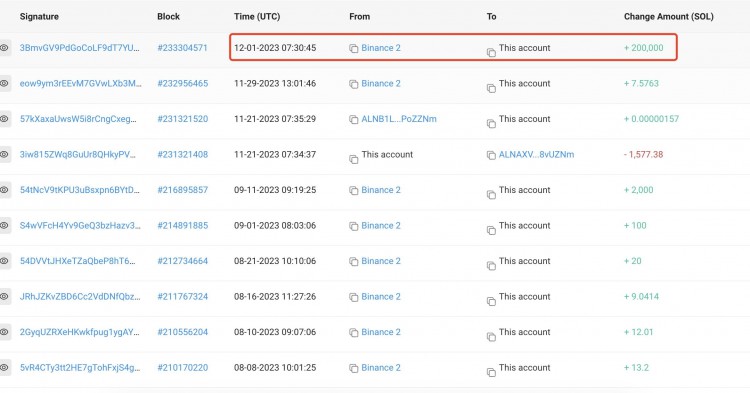Open eye preview for signature 3BmvGV9PdGoCoLF9dT7YU
Screen dimensions: 750x393
[x=4, y=48]
